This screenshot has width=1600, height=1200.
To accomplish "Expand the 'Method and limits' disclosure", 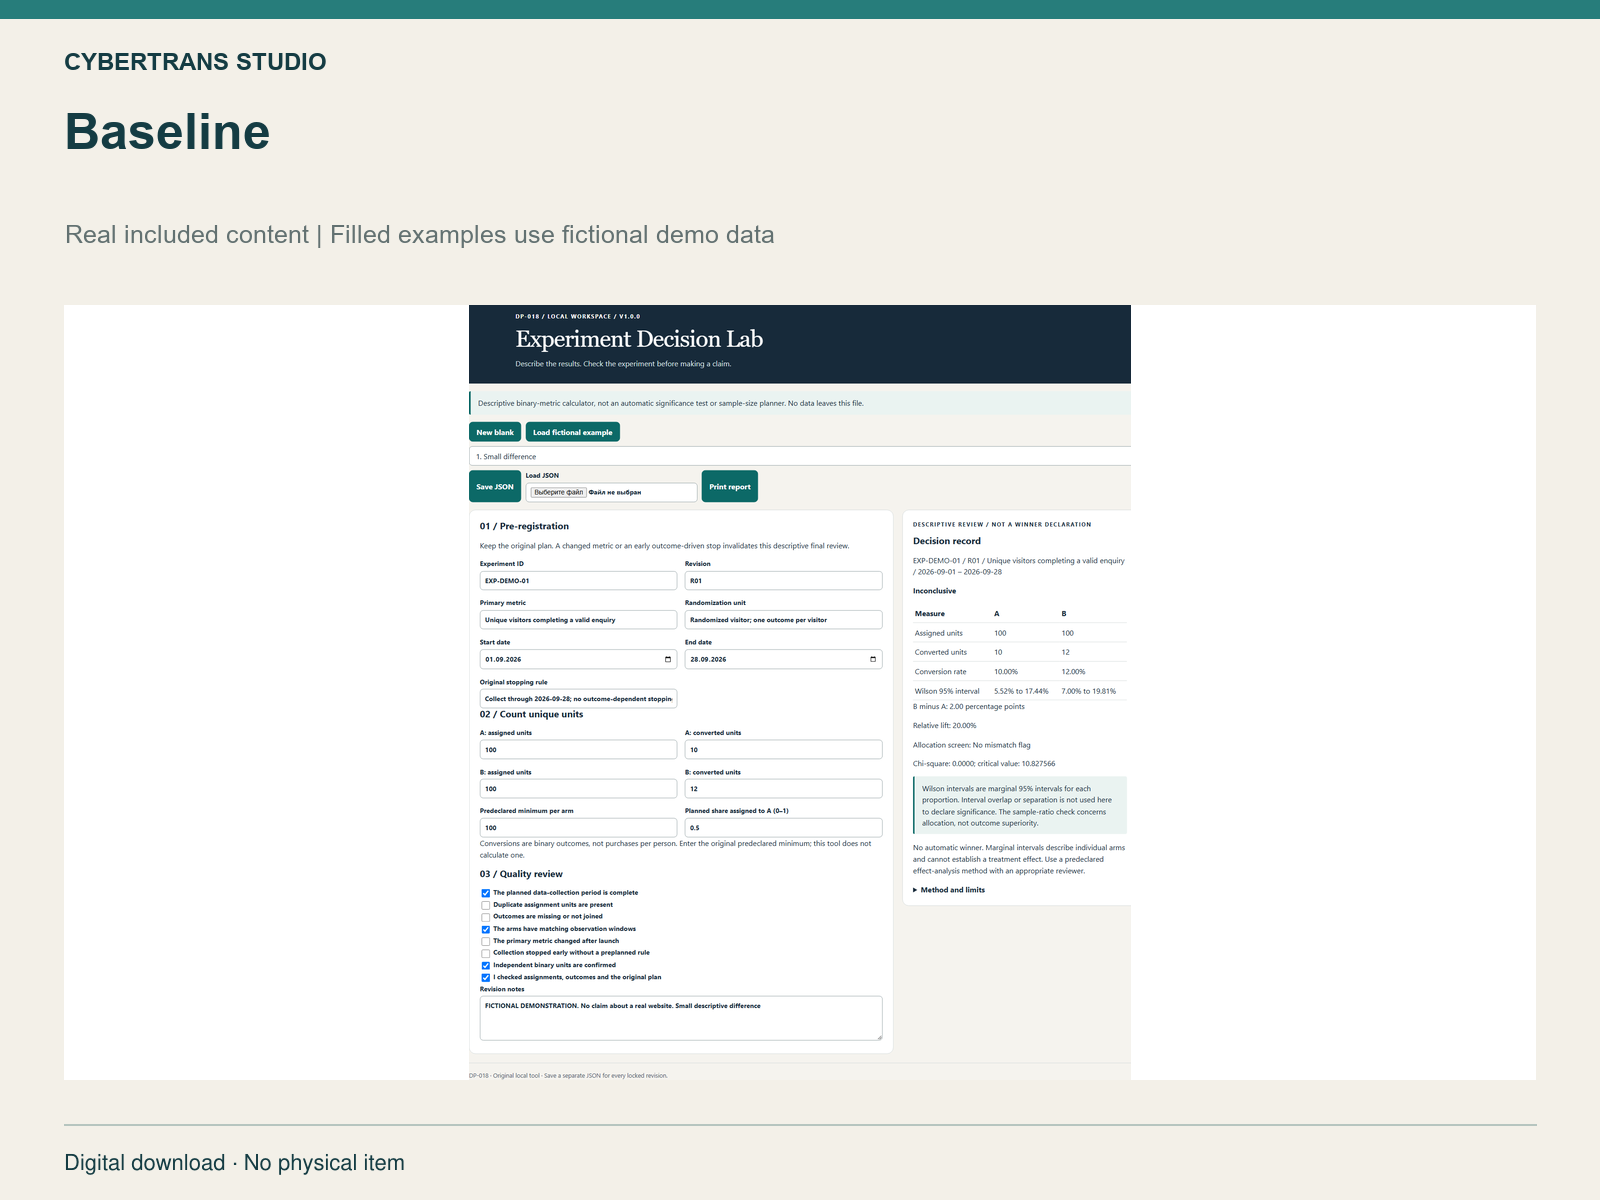I will 949,890.
